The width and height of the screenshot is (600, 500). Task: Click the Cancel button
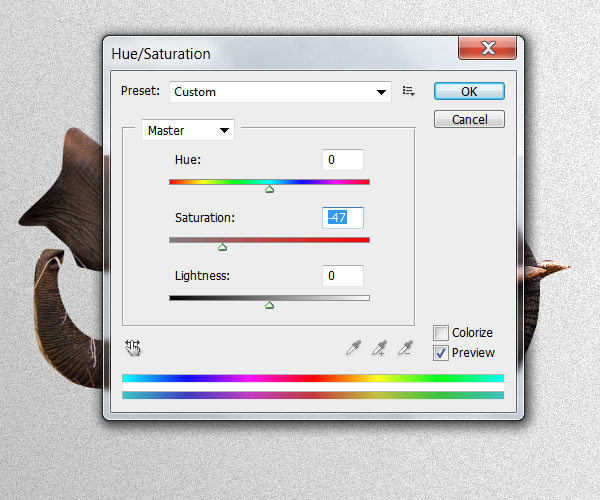(469, 119)
